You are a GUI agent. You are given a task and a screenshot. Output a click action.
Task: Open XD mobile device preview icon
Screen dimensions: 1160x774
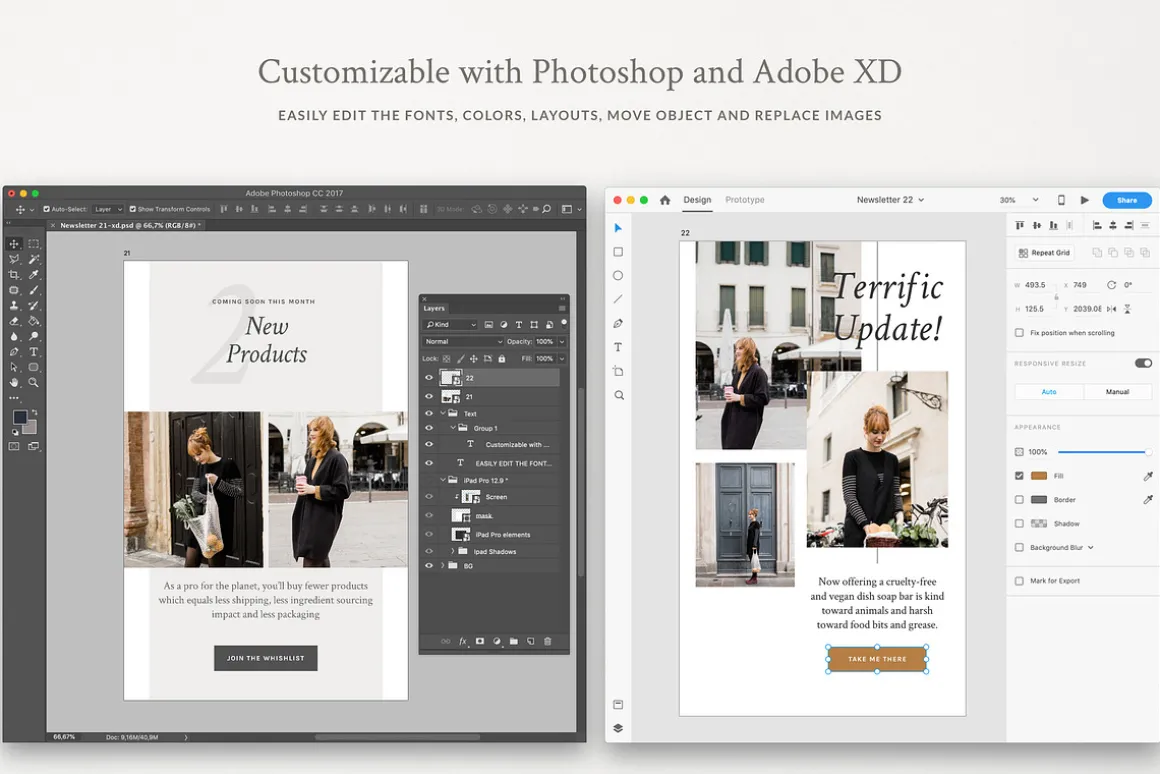click(1061, 200)
